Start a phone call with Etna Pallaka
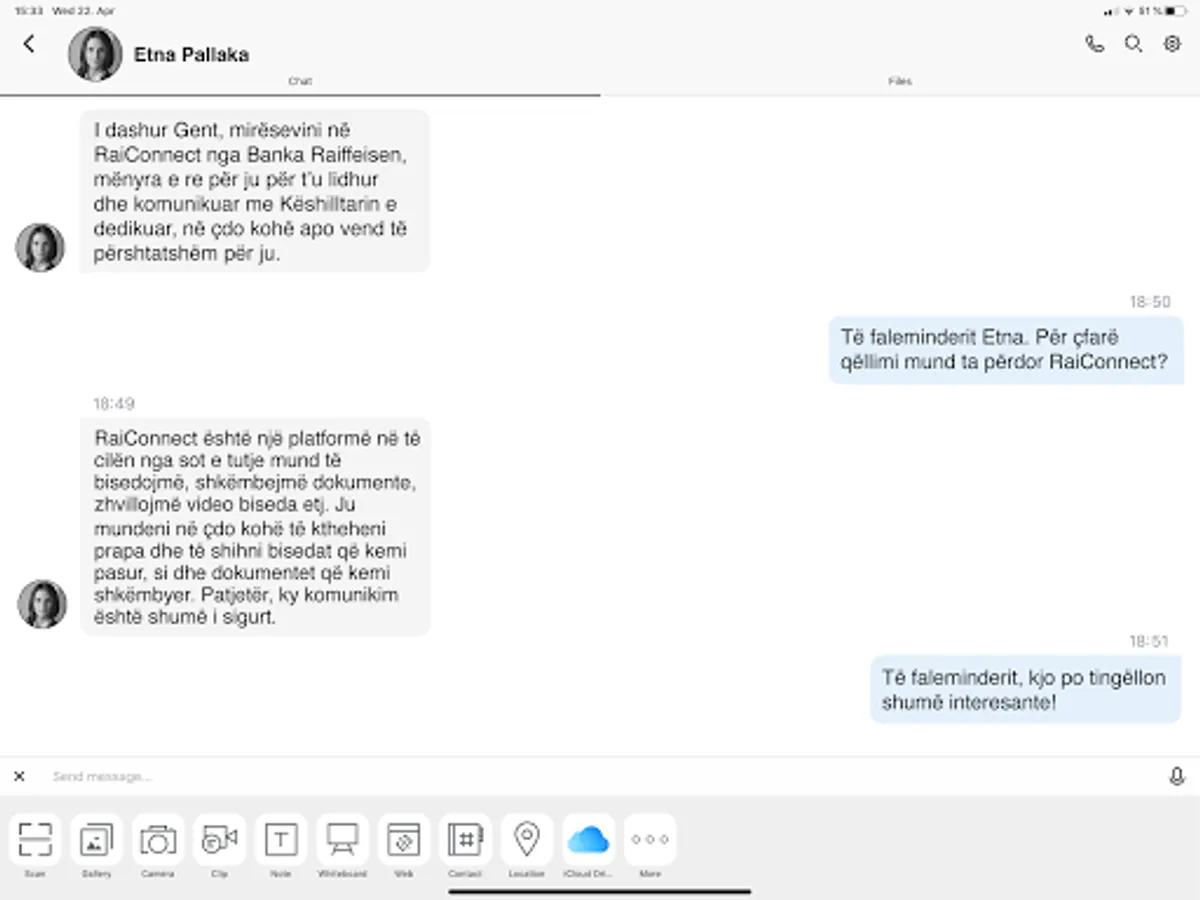 tap(1095, 44)
